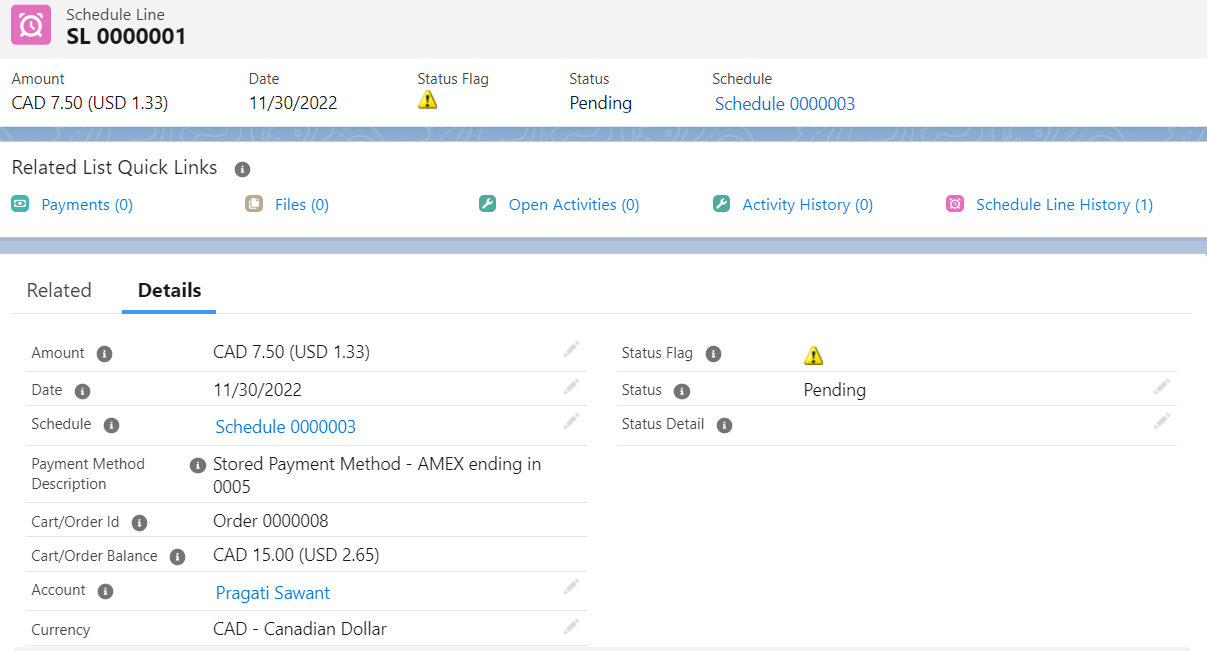Edit the Date field via pencil icon
Image resolution: width=1207 pixels, height=651 pixels.
[x=571, y=387]
